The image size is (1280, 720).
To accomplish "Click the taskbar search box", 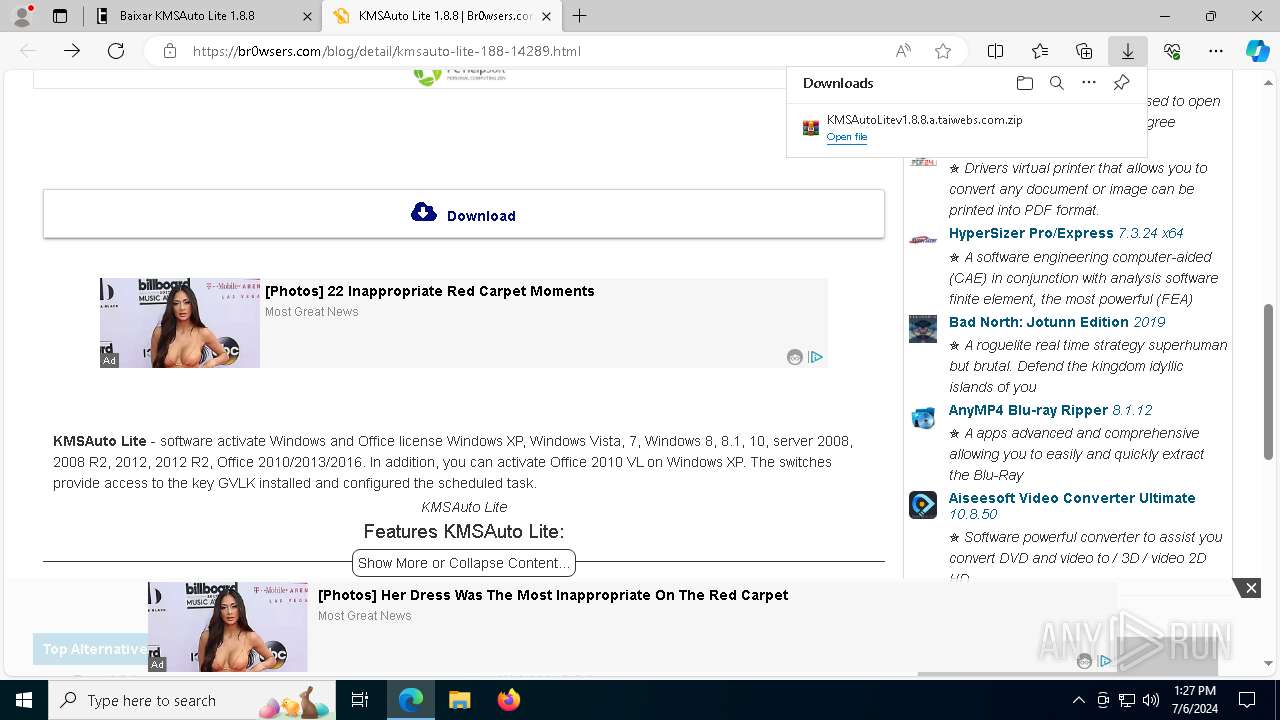I will (194, 700).
